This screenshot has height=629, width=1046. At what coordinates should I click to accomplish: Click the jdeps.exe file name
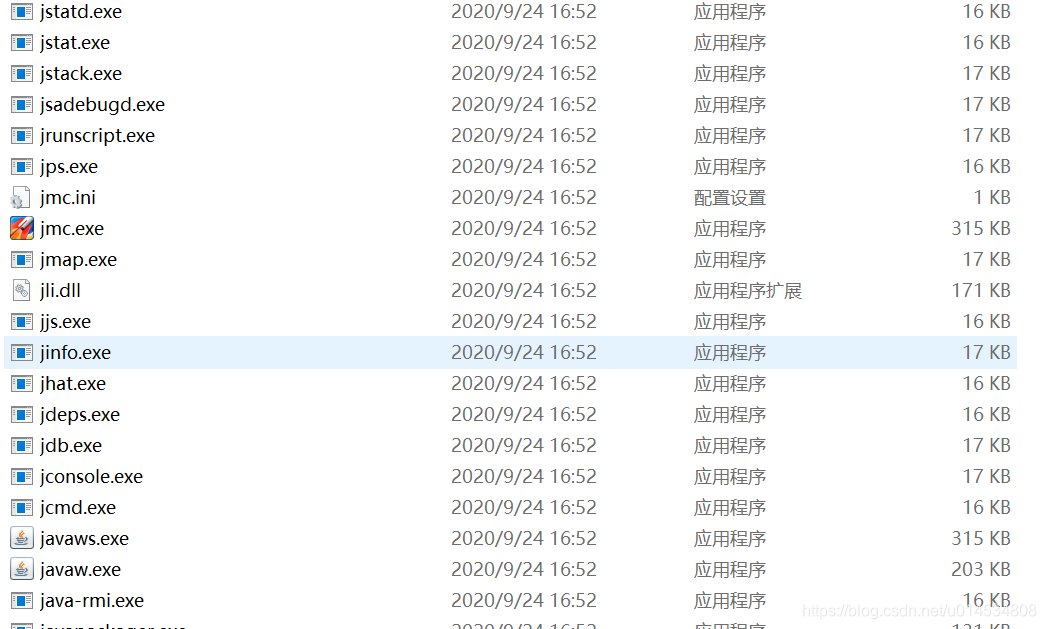point(80,415)
